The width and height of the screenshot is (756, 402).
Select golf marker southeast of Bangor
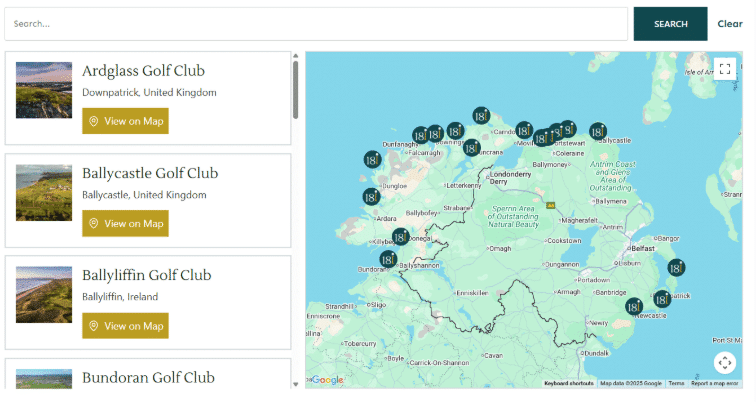pyautogui.click(x=676, y=268)
